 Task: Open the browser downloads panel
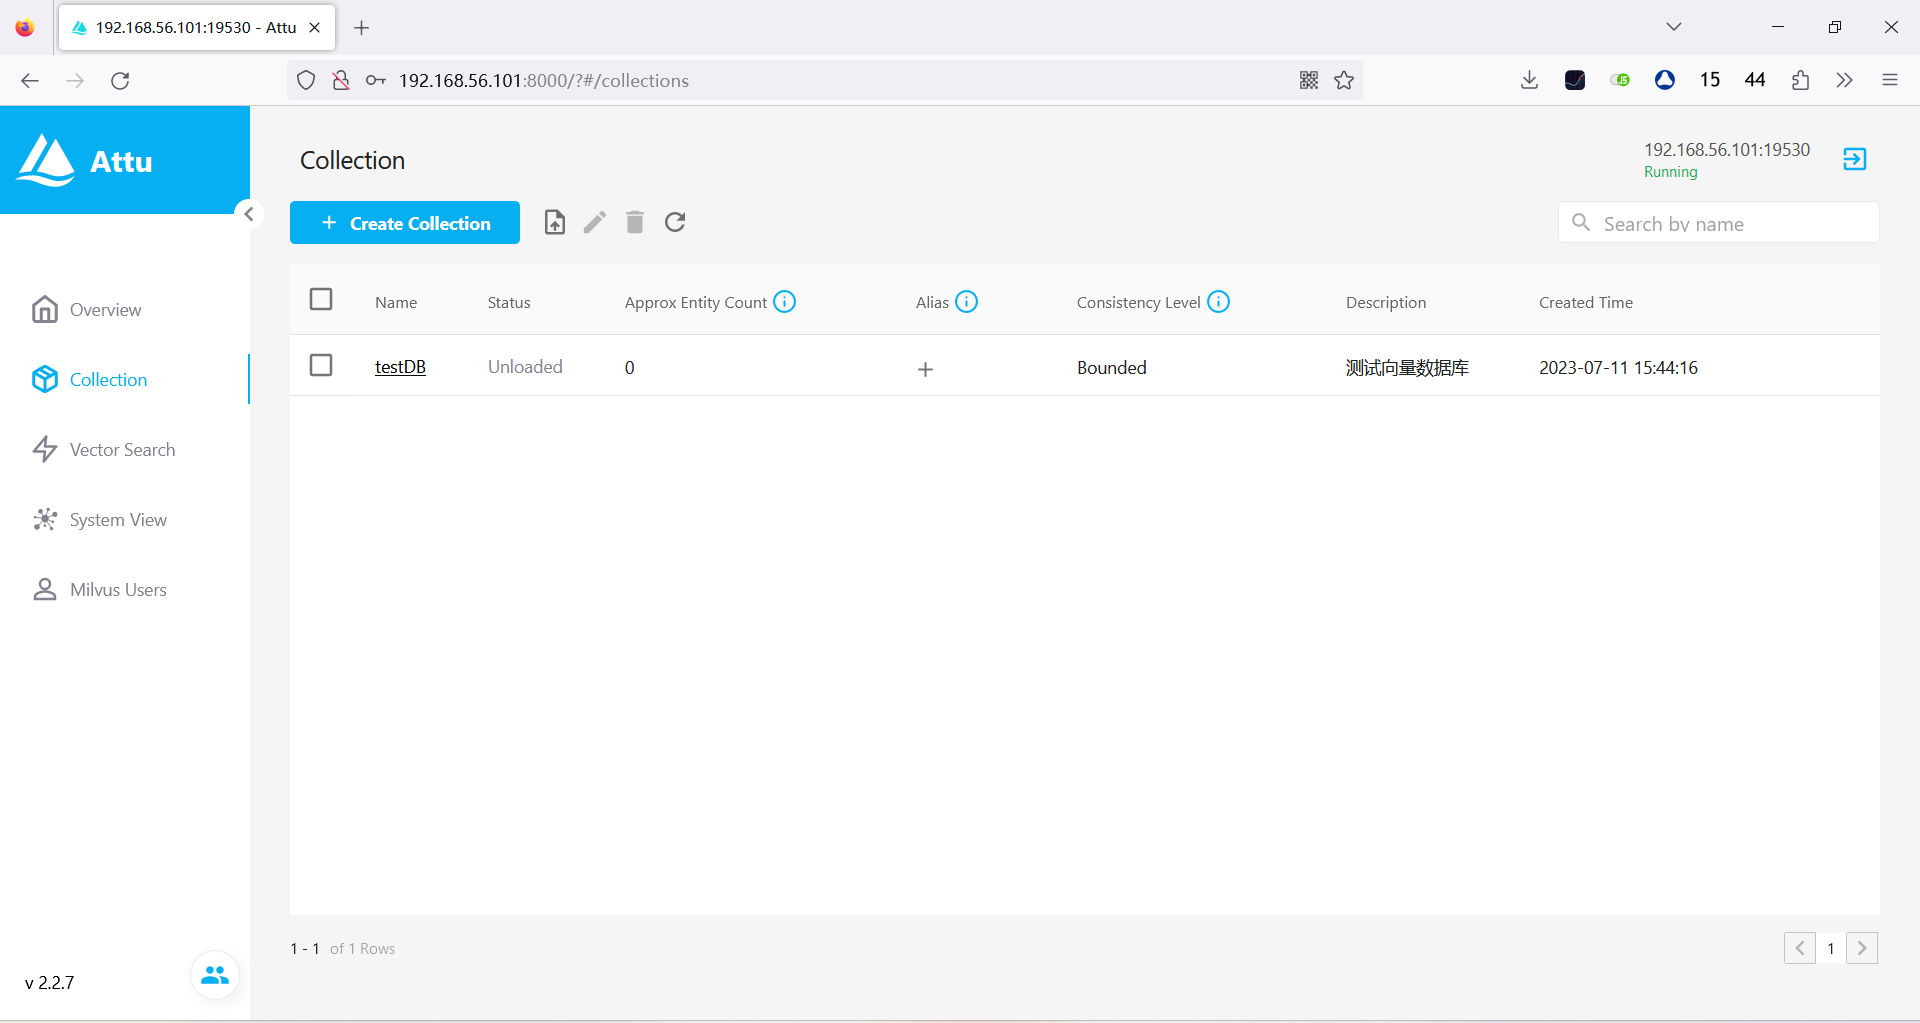(1529, 80)
